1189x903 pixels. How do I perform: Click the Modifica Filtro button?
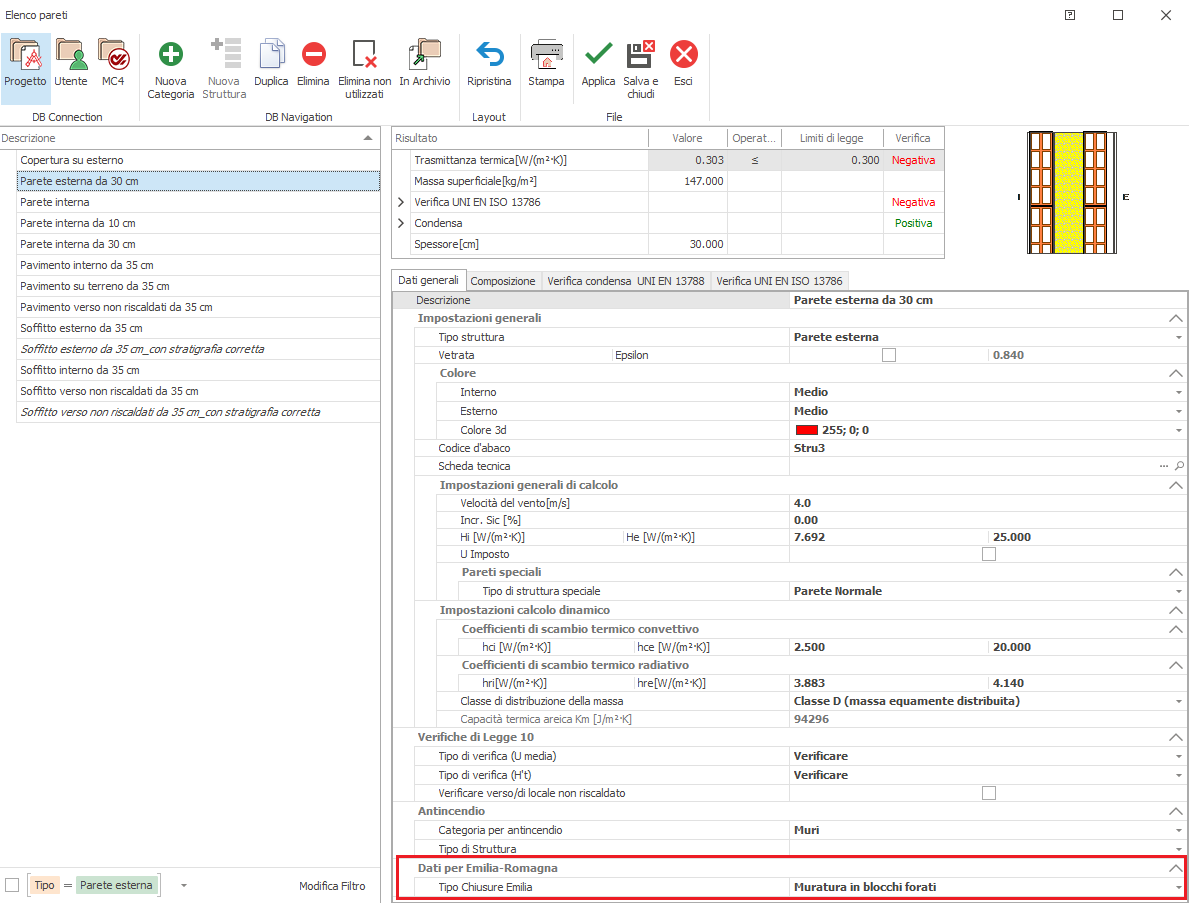(x=332, y=886)
